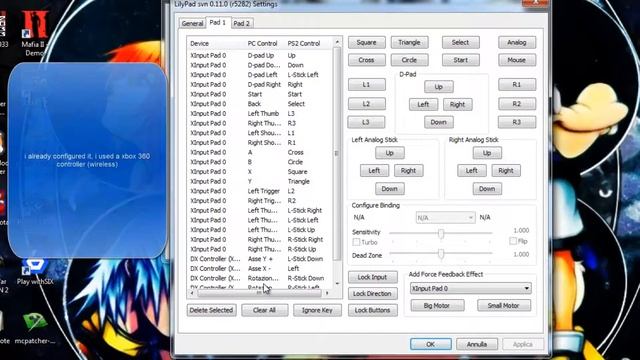Open the Play withSIX desktop shortcut

35,271
